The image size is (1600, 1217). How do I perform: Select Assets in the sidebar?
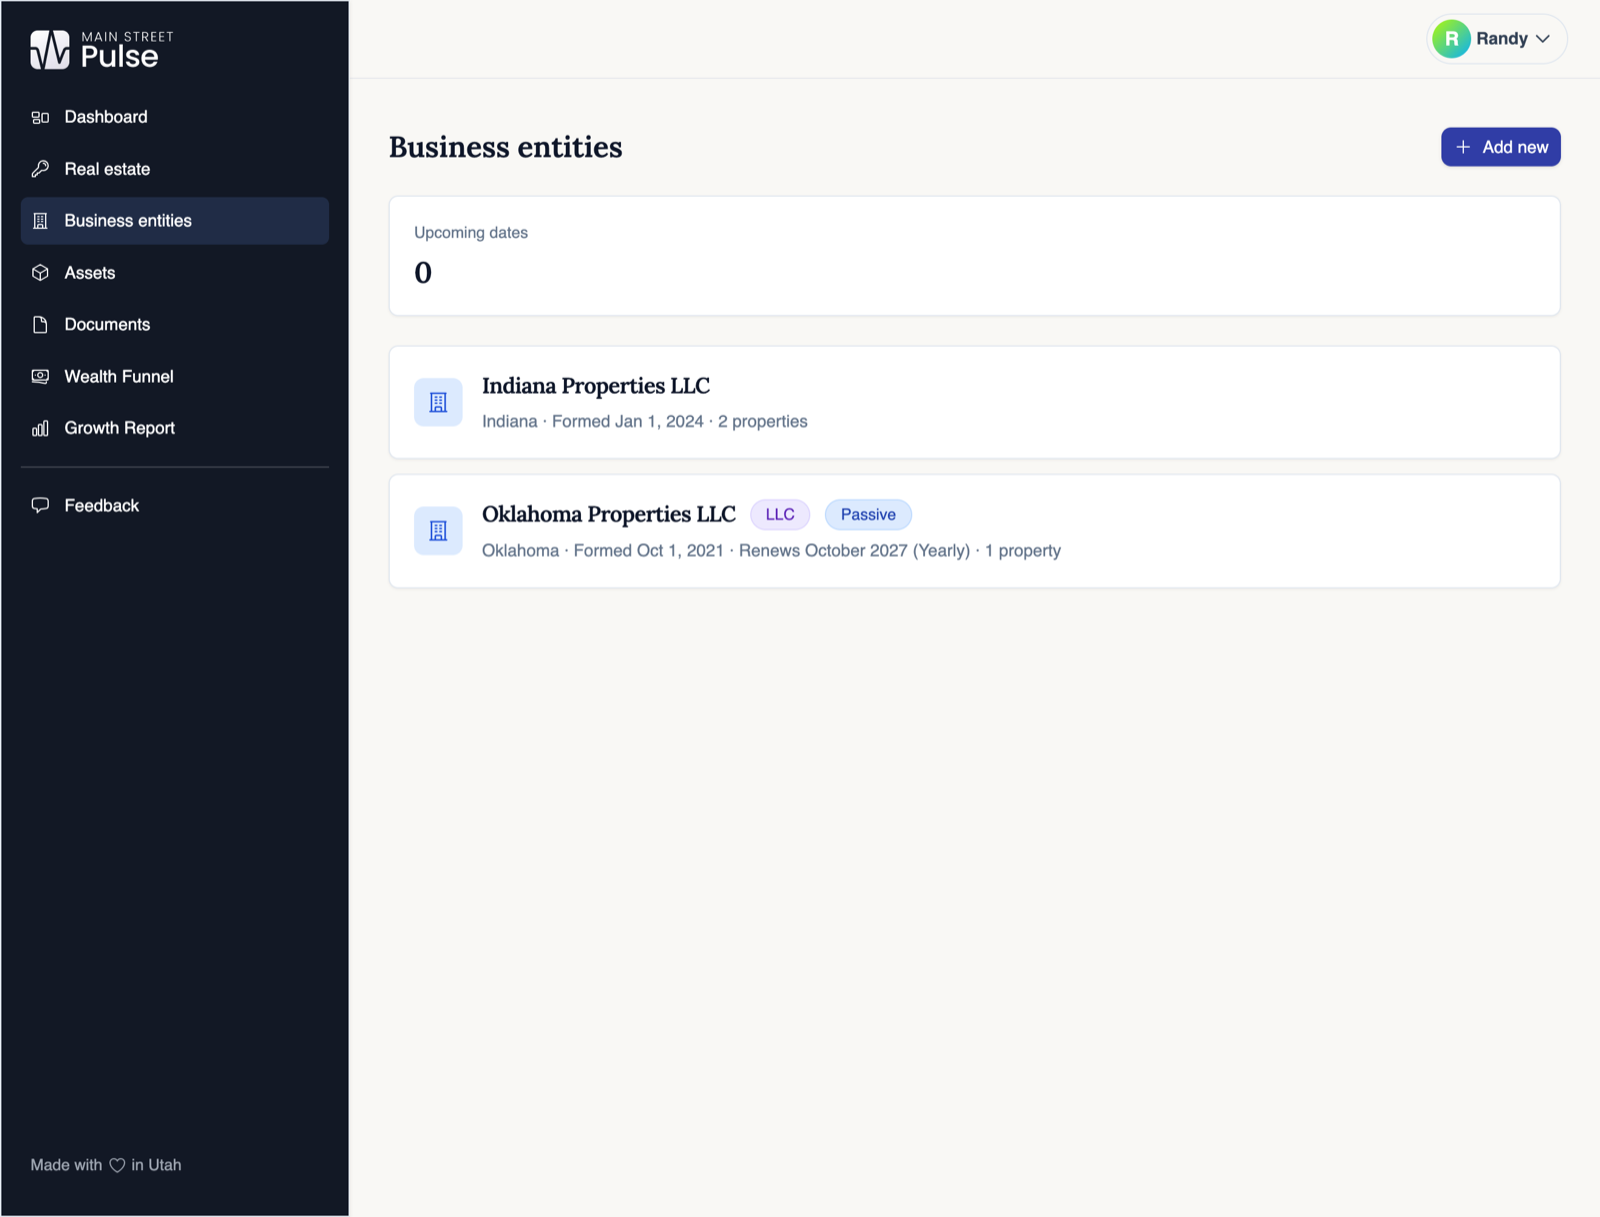175,273
